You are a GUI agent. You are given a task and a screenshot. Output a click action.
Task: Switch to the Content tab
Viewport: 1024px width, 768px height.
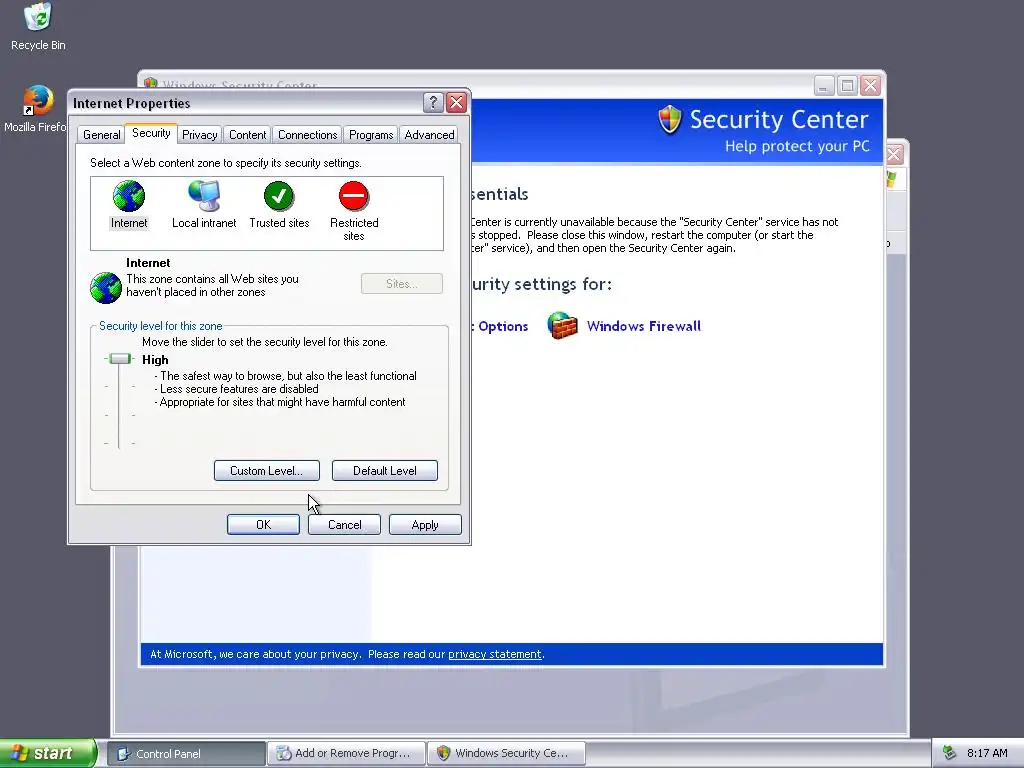pos(248,135)
